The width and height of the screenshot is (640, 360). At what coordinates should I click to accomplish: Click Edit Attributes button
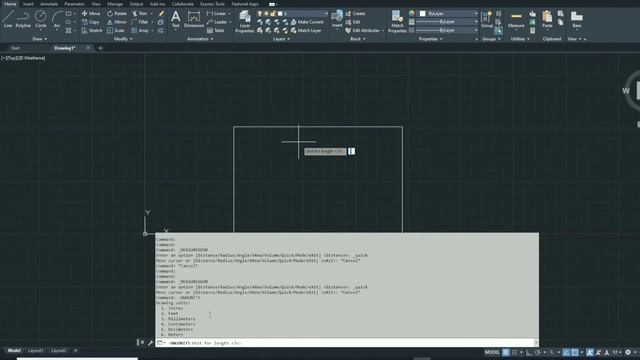362,31
